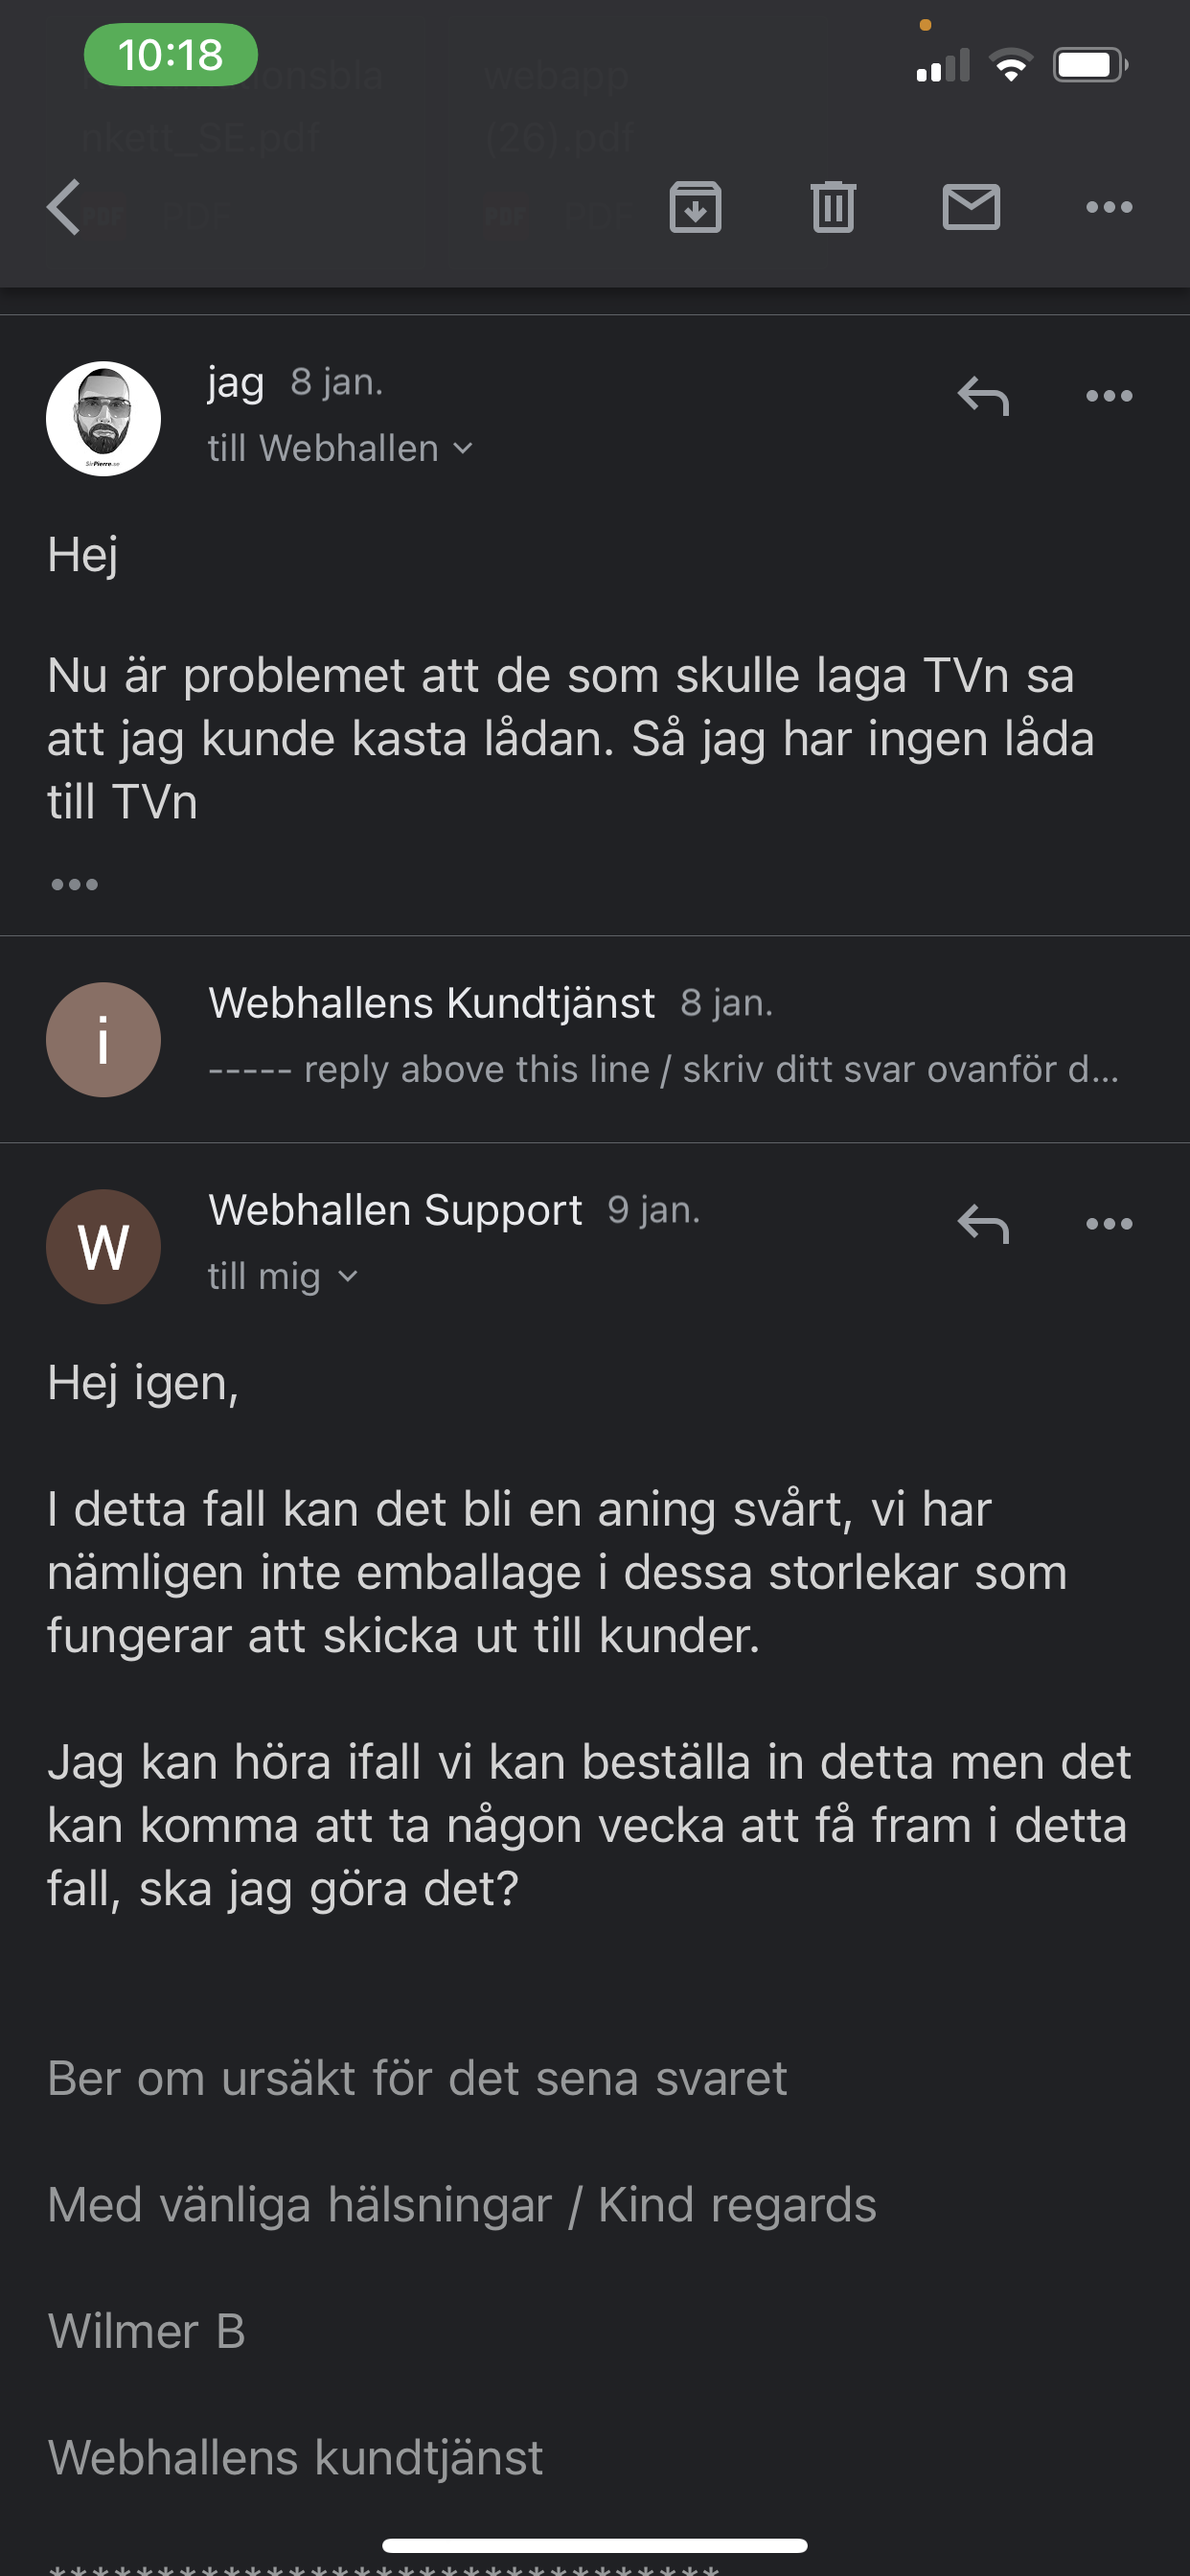This screenshot has height=2576, width=1190.
Task: Mark thread as unread envelope icon
Action: click(x=971, y=207)
